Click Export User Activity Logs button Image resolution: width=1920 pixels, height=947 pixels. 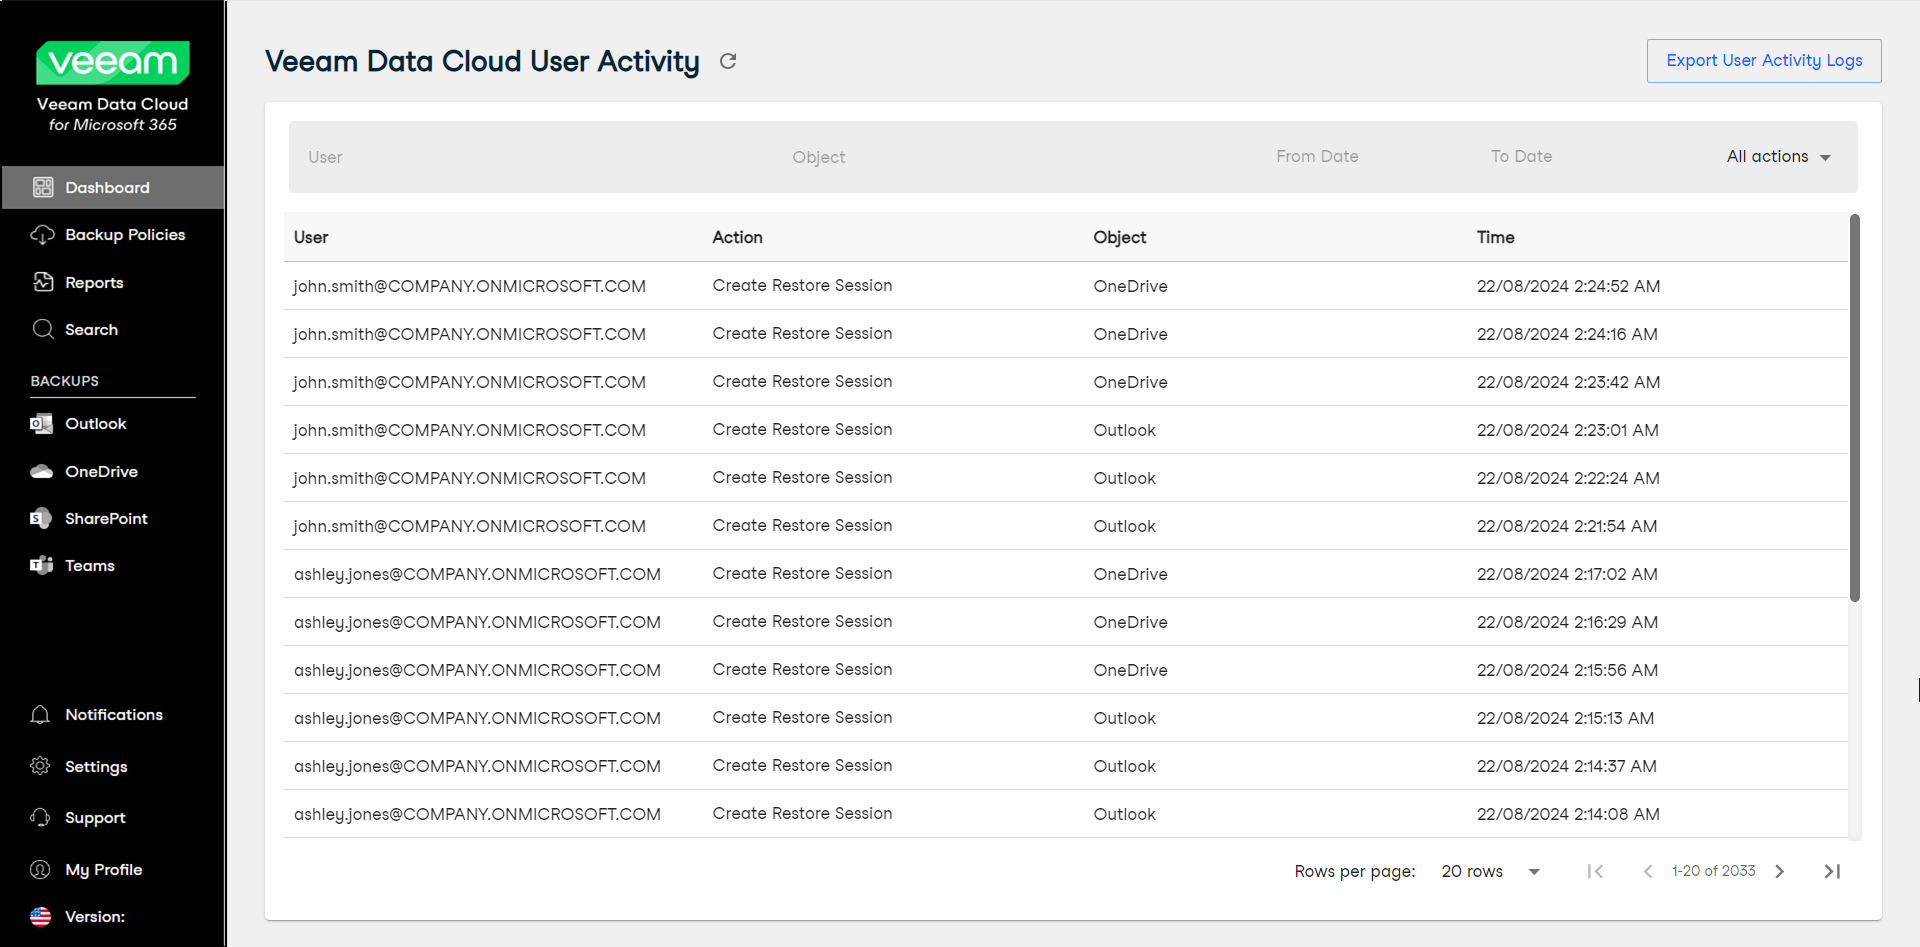1764,61
